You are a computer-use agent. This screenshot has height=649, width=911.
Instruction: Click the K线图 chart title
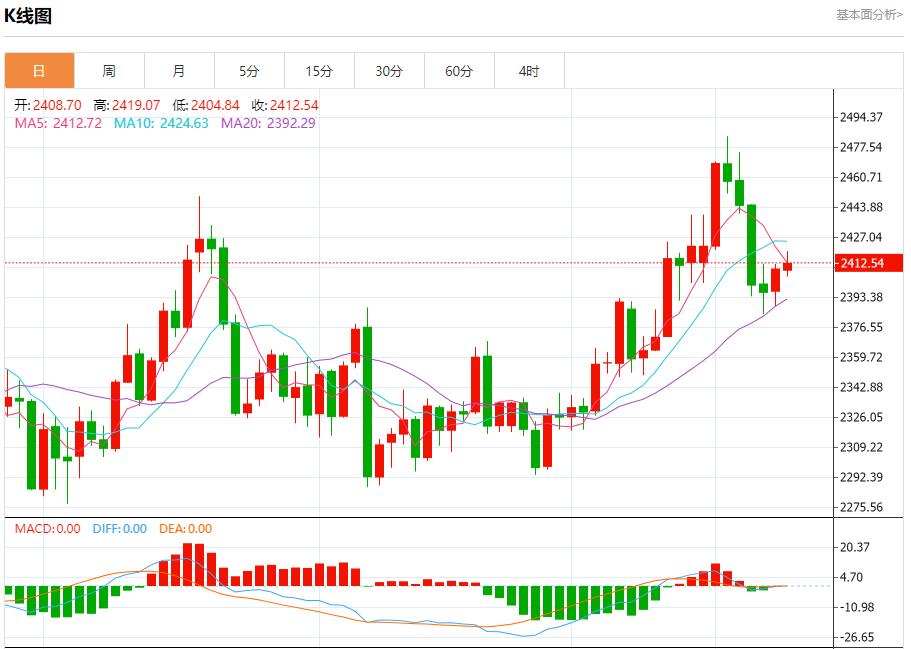pyautogui.click(x=28, y=16)
